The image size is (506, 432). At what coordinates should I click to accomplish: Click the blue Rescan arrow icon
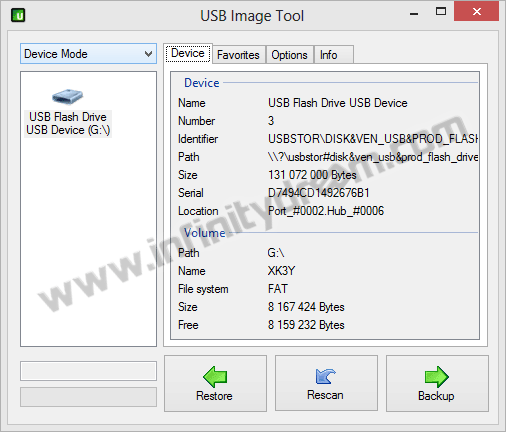click(x=325, y=376)
